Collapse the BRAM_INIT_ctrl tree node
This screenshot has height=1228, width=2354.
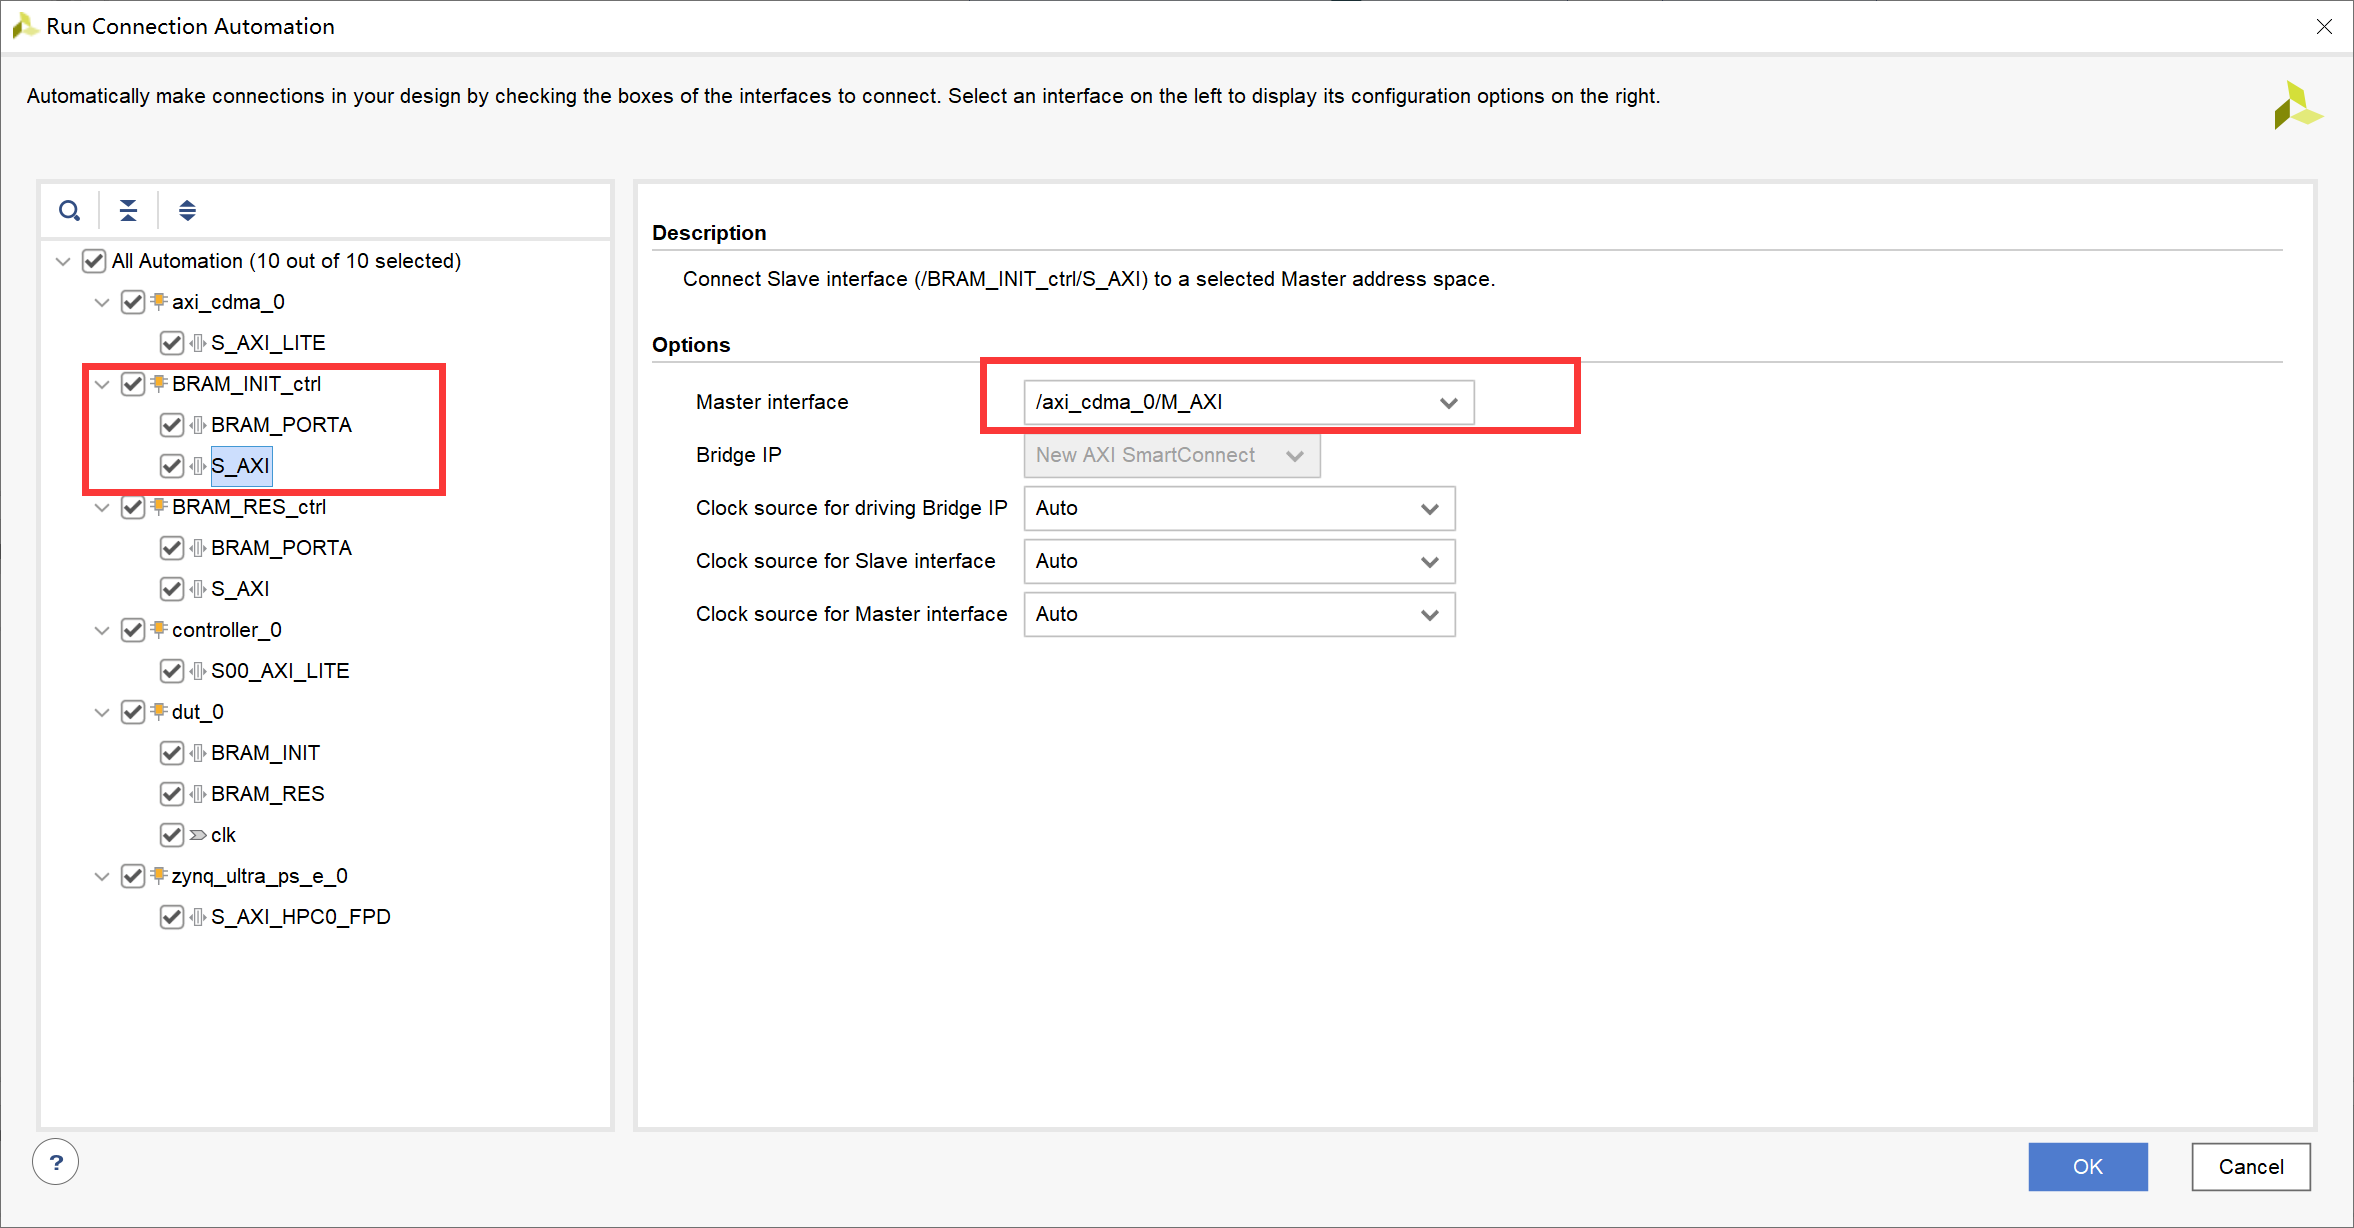[x=102, y=384]
